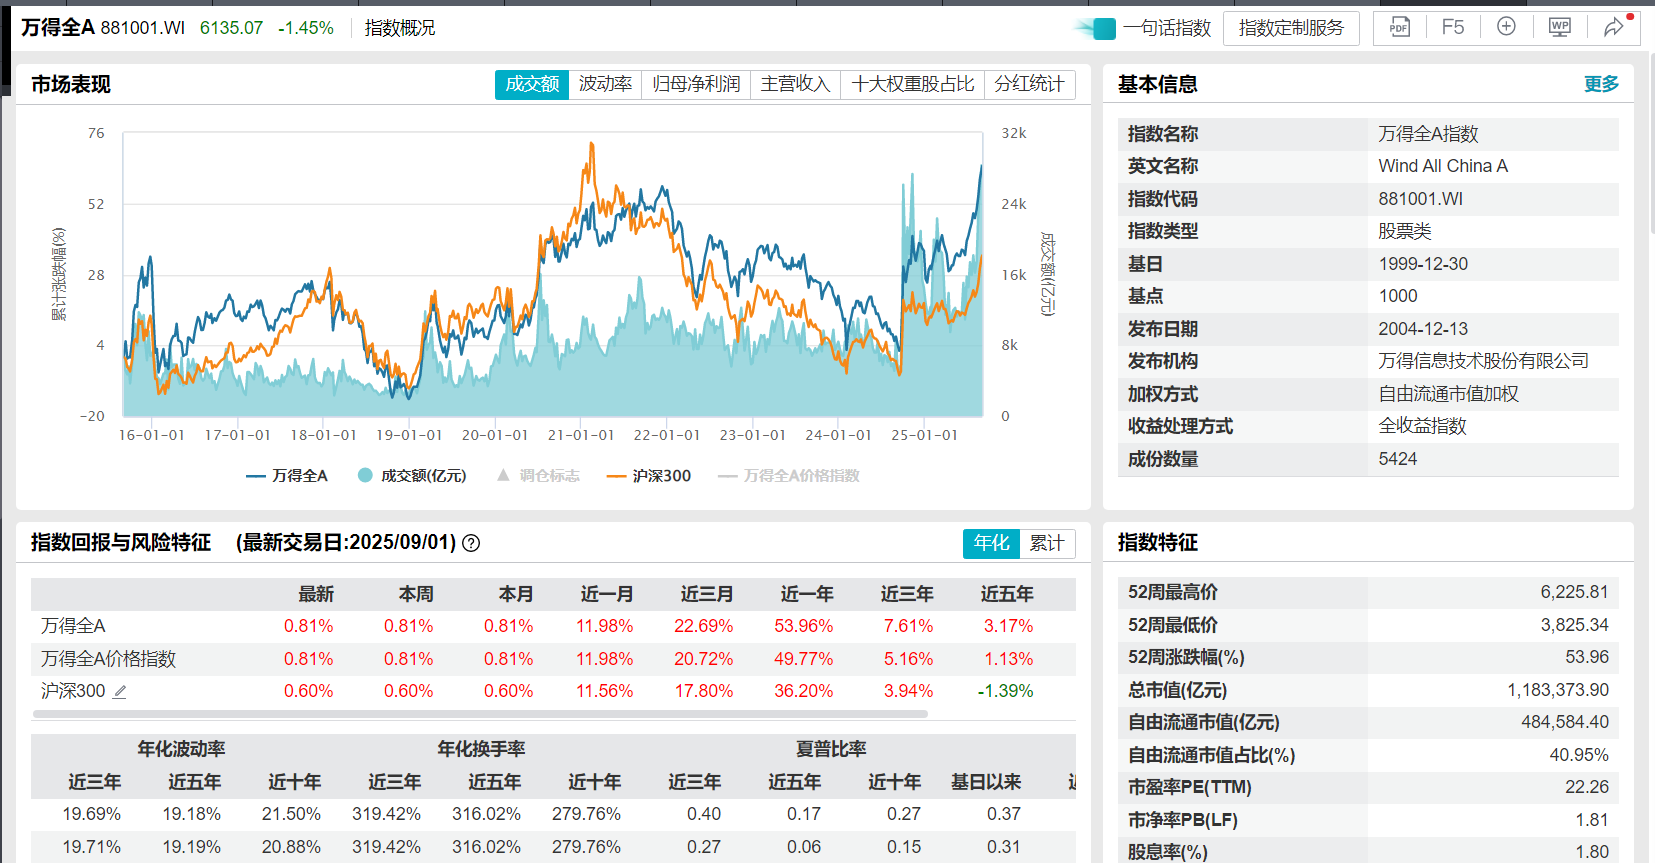Image resolution: width=1655 pixels, height=863 pixels.
Task: Click the 万得全A价格指数 row label
Action: (108, 659)
